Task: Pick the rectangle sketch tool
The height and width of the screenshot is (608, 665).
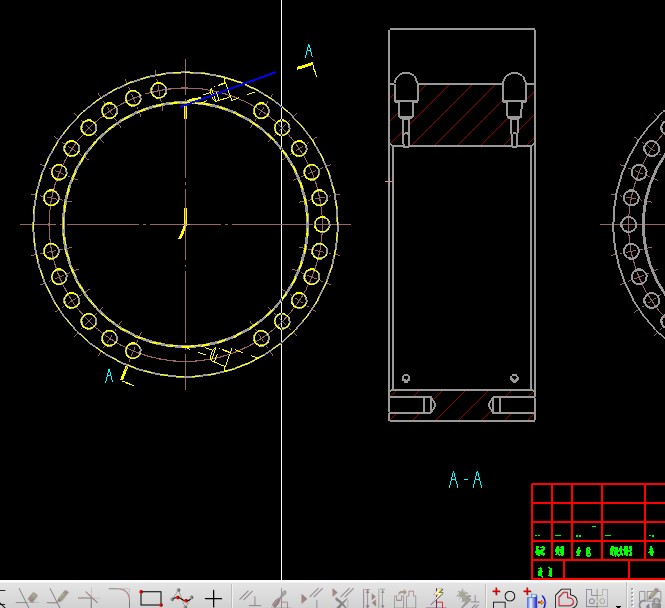Action: 151,598
